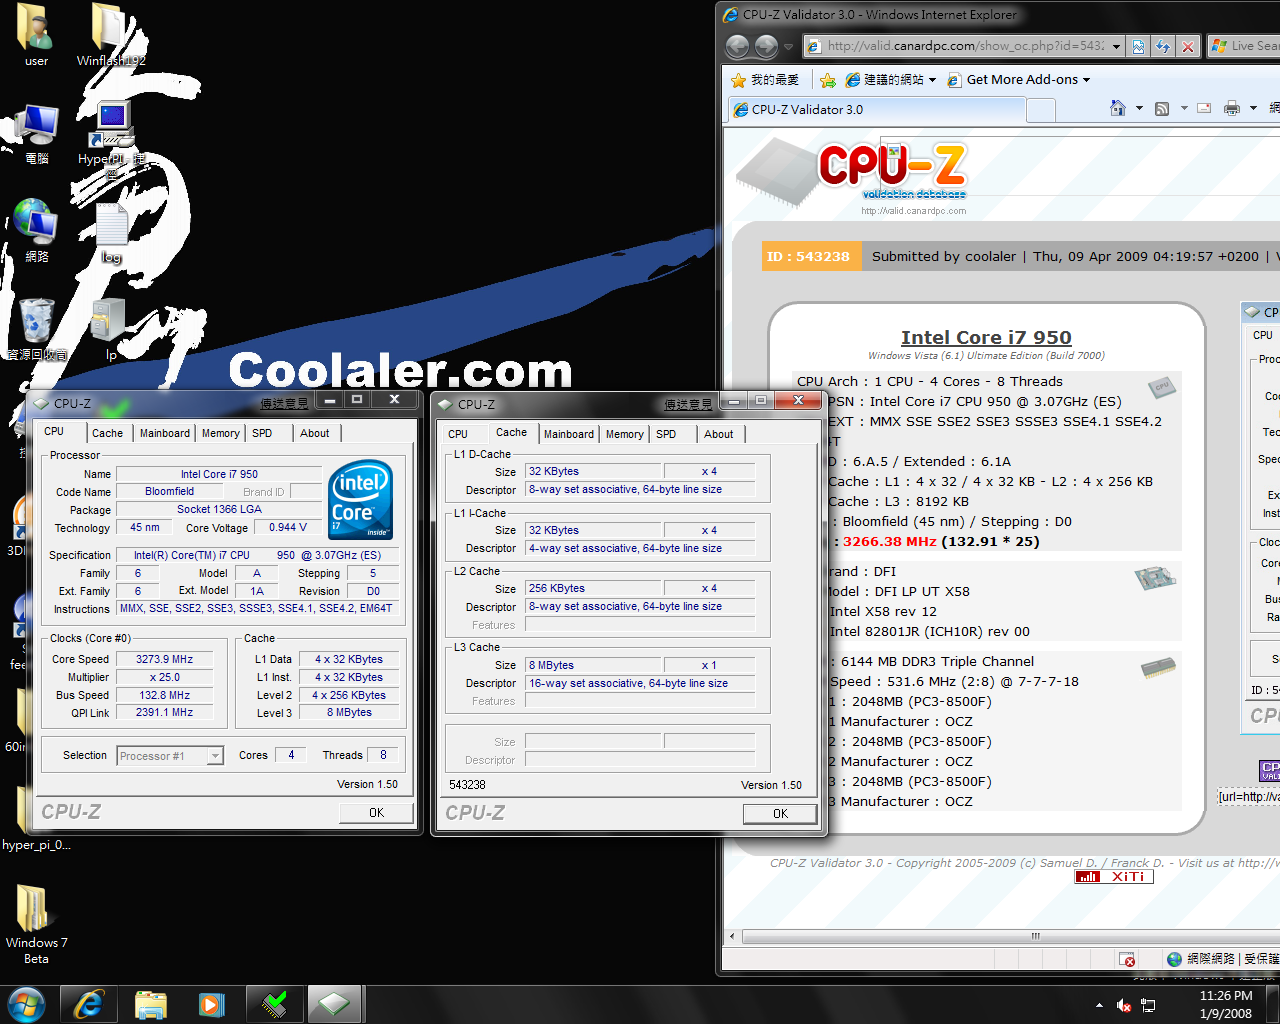This screenshot has height=1024, width=1280.
Task: Open the recent pages dropdown beside navigation arrows
Action: point(789,46)
